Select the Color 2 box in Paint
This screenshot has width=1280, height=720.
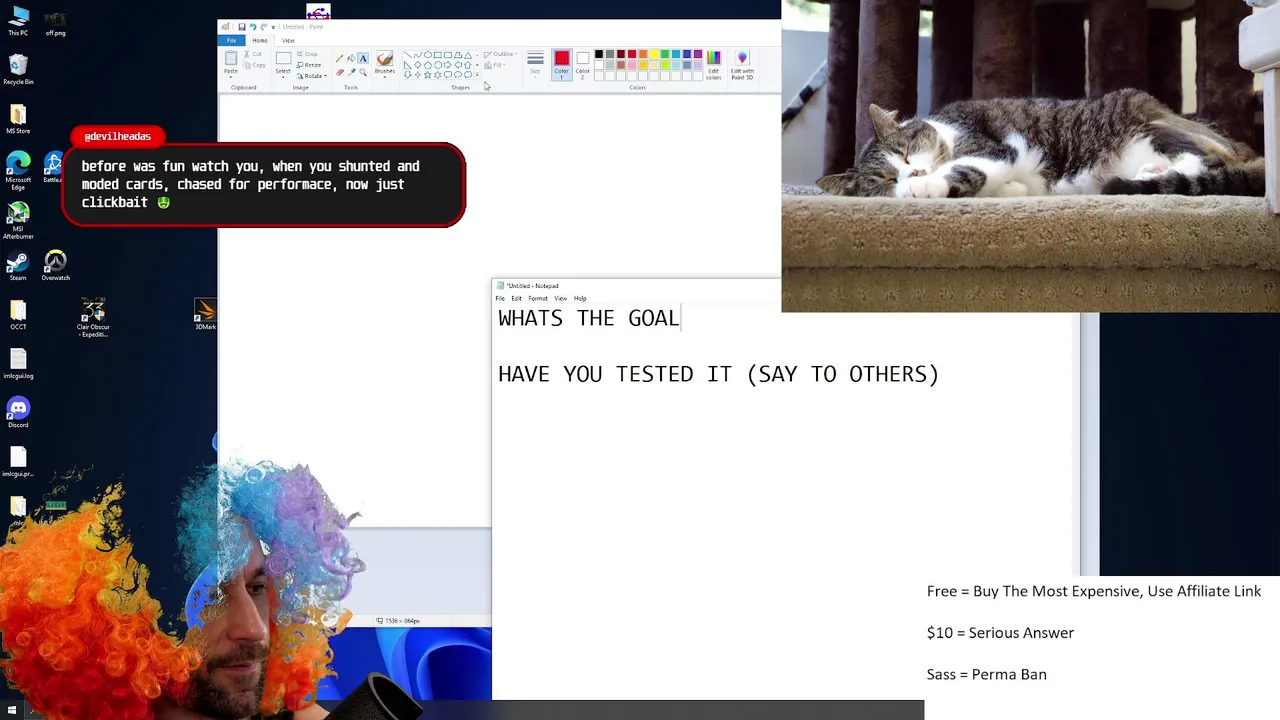[x=583, y=65]
